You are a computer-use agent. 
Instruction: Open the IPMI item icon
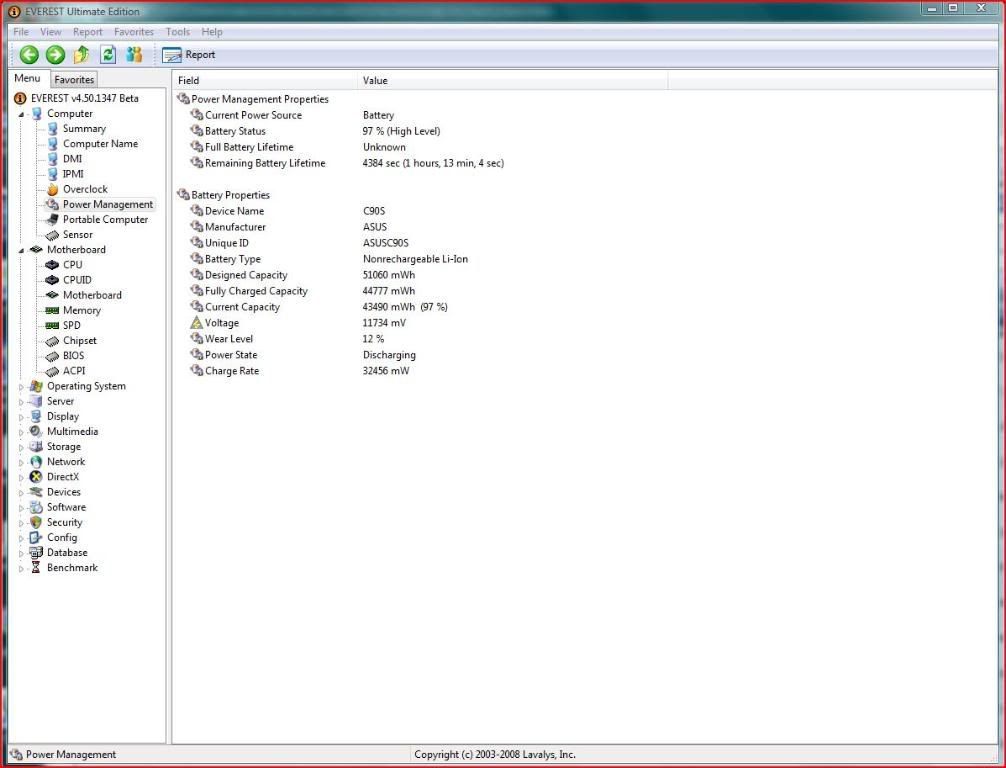53,174
